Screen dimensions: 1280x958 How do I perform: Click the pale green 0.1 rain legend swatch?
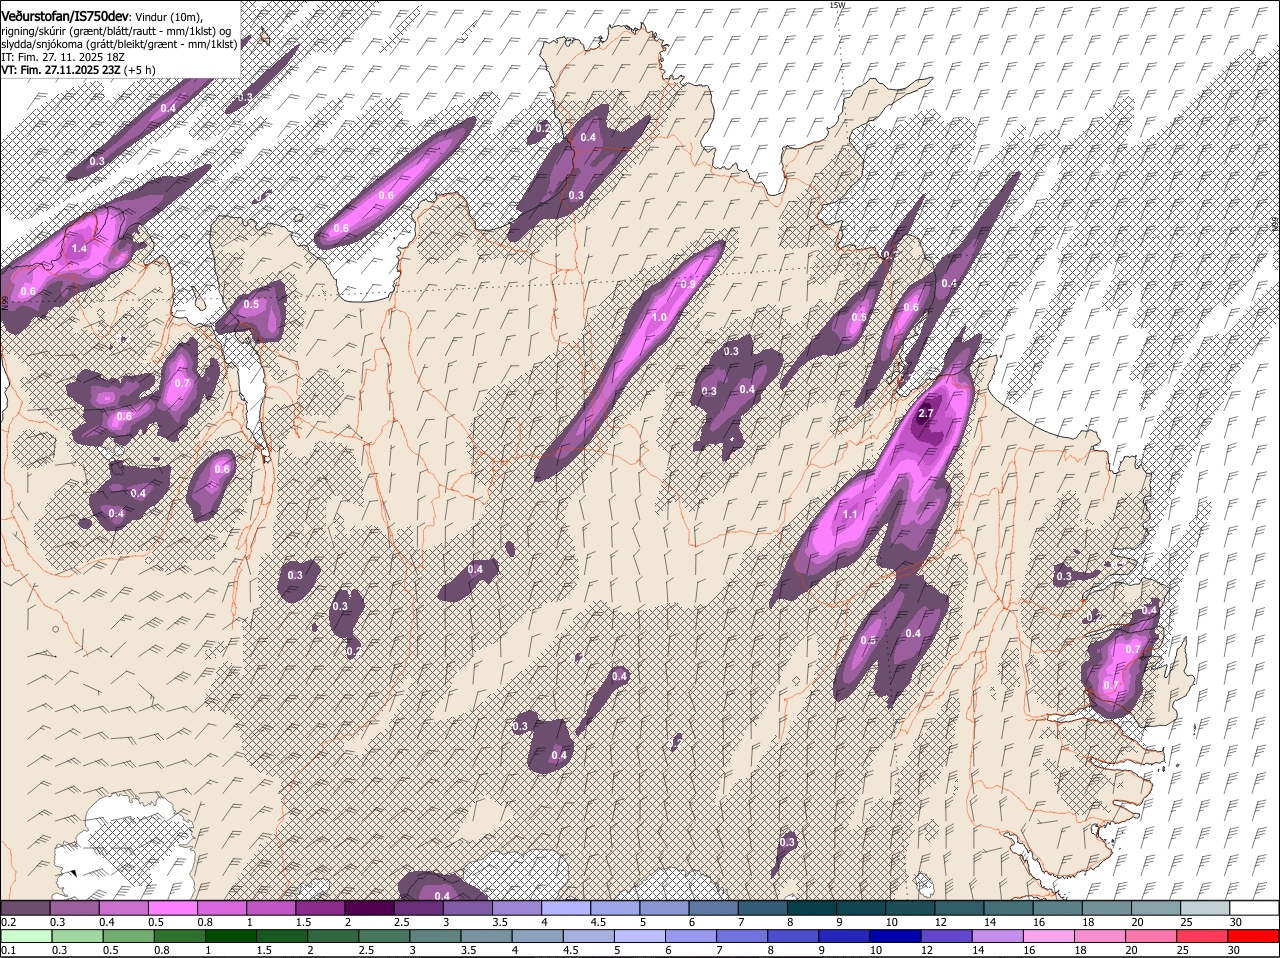coord(26,937)
